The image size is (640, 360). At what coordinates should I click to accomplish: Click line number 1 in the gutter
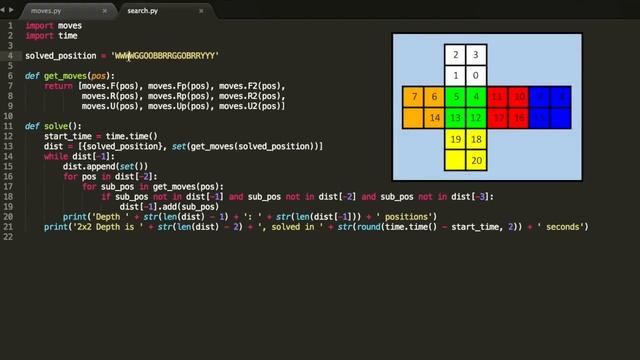point(10,26)
